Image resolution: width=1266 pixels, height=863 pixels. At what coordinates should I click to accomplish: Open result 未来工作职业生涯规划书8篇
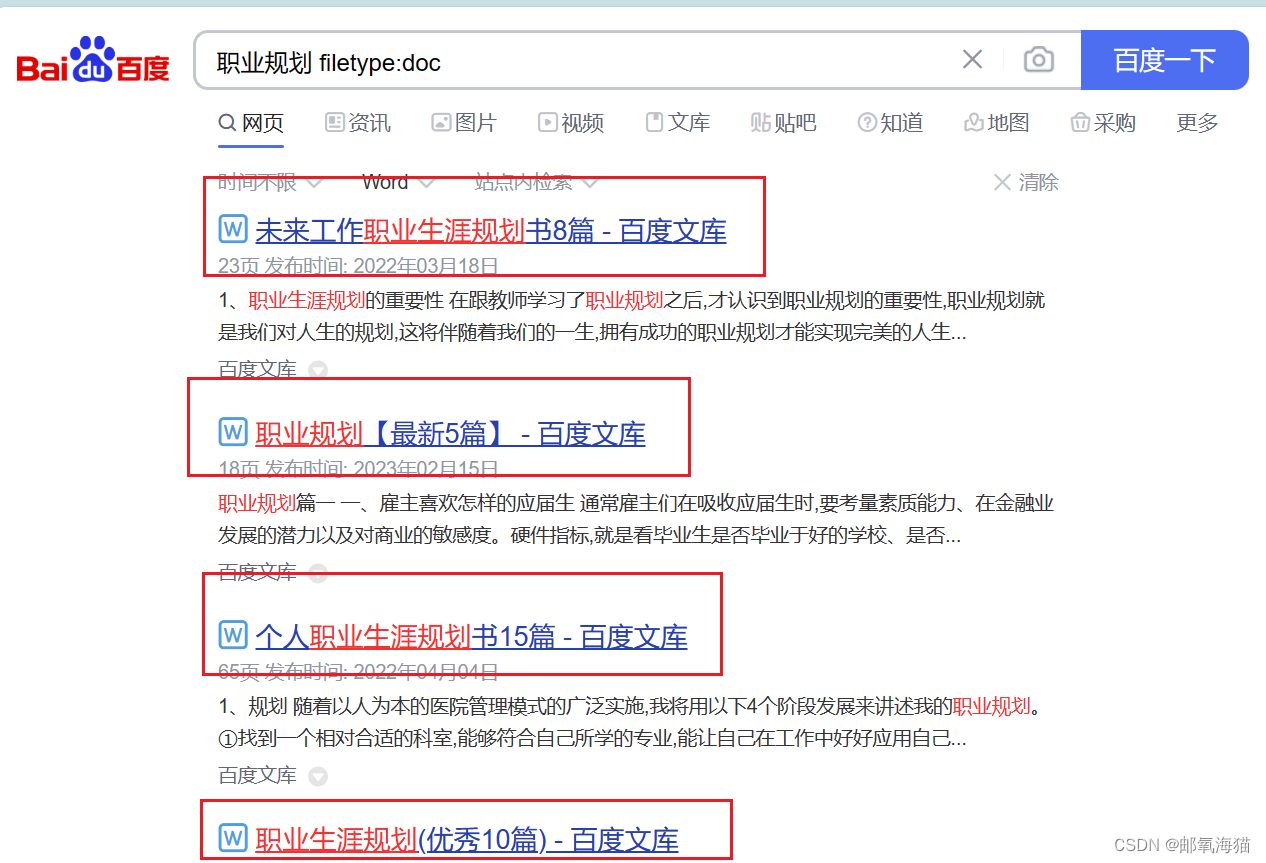tap(491, 231)
